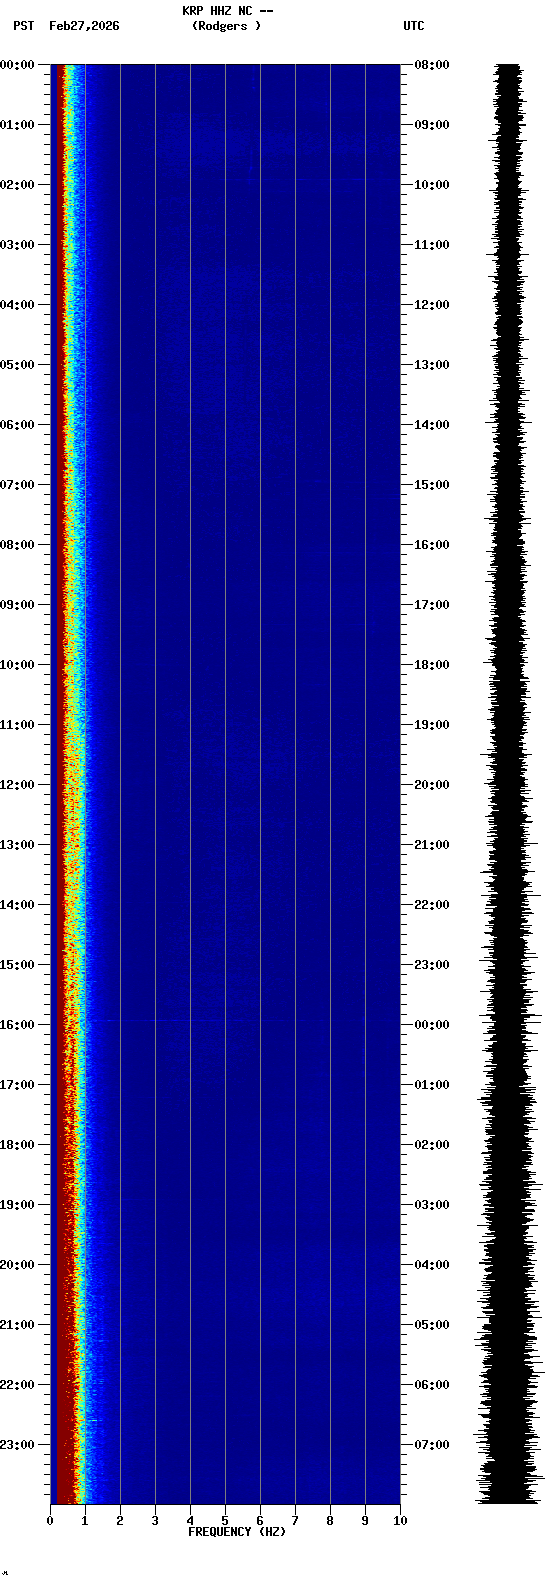Viewport: 552px width, 1584px height.
Task: Select the PST time label '21:00'
Action: pyautogui.click(x=17, y=1325)
